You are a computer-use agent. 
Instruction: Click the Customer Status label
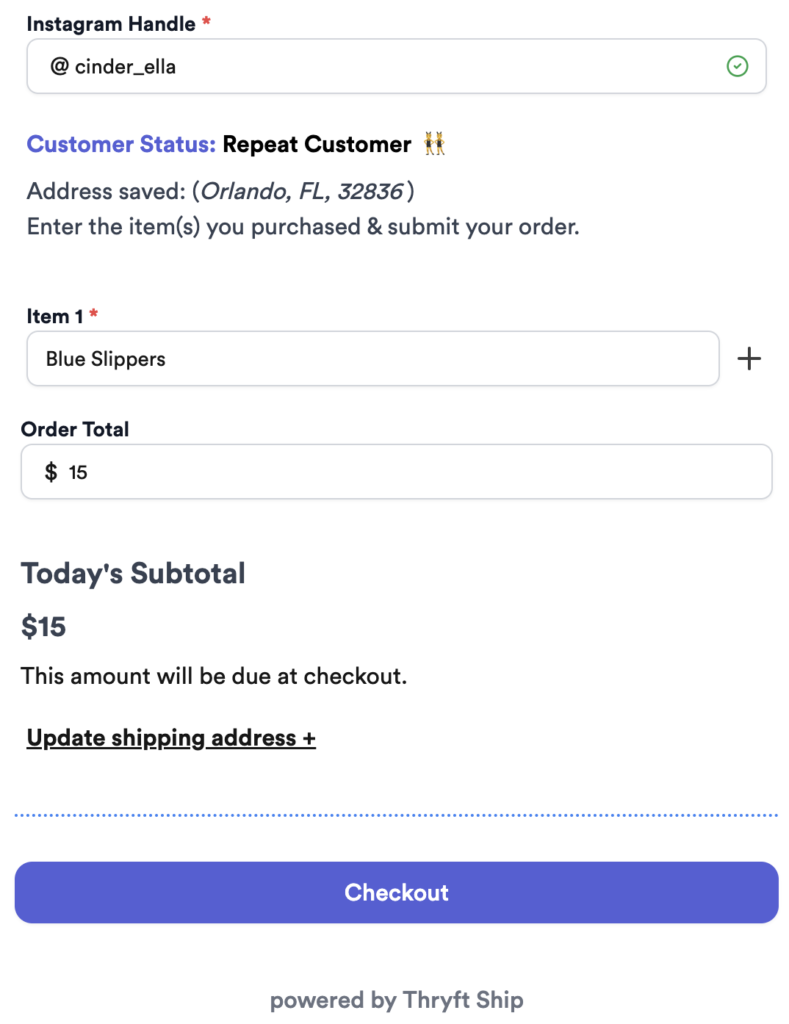pos(121,144)
